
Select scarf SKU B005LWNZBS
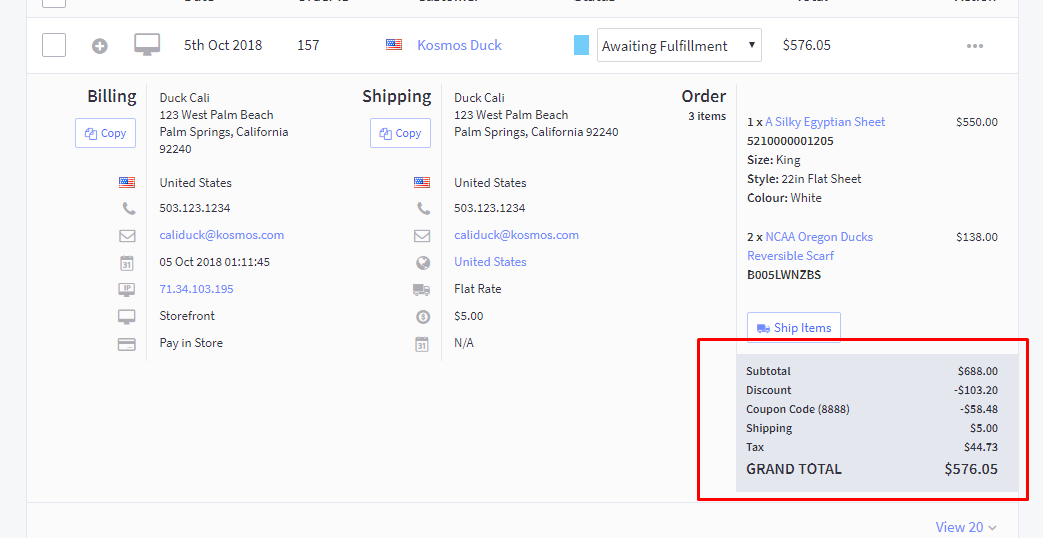coord(784,275)
